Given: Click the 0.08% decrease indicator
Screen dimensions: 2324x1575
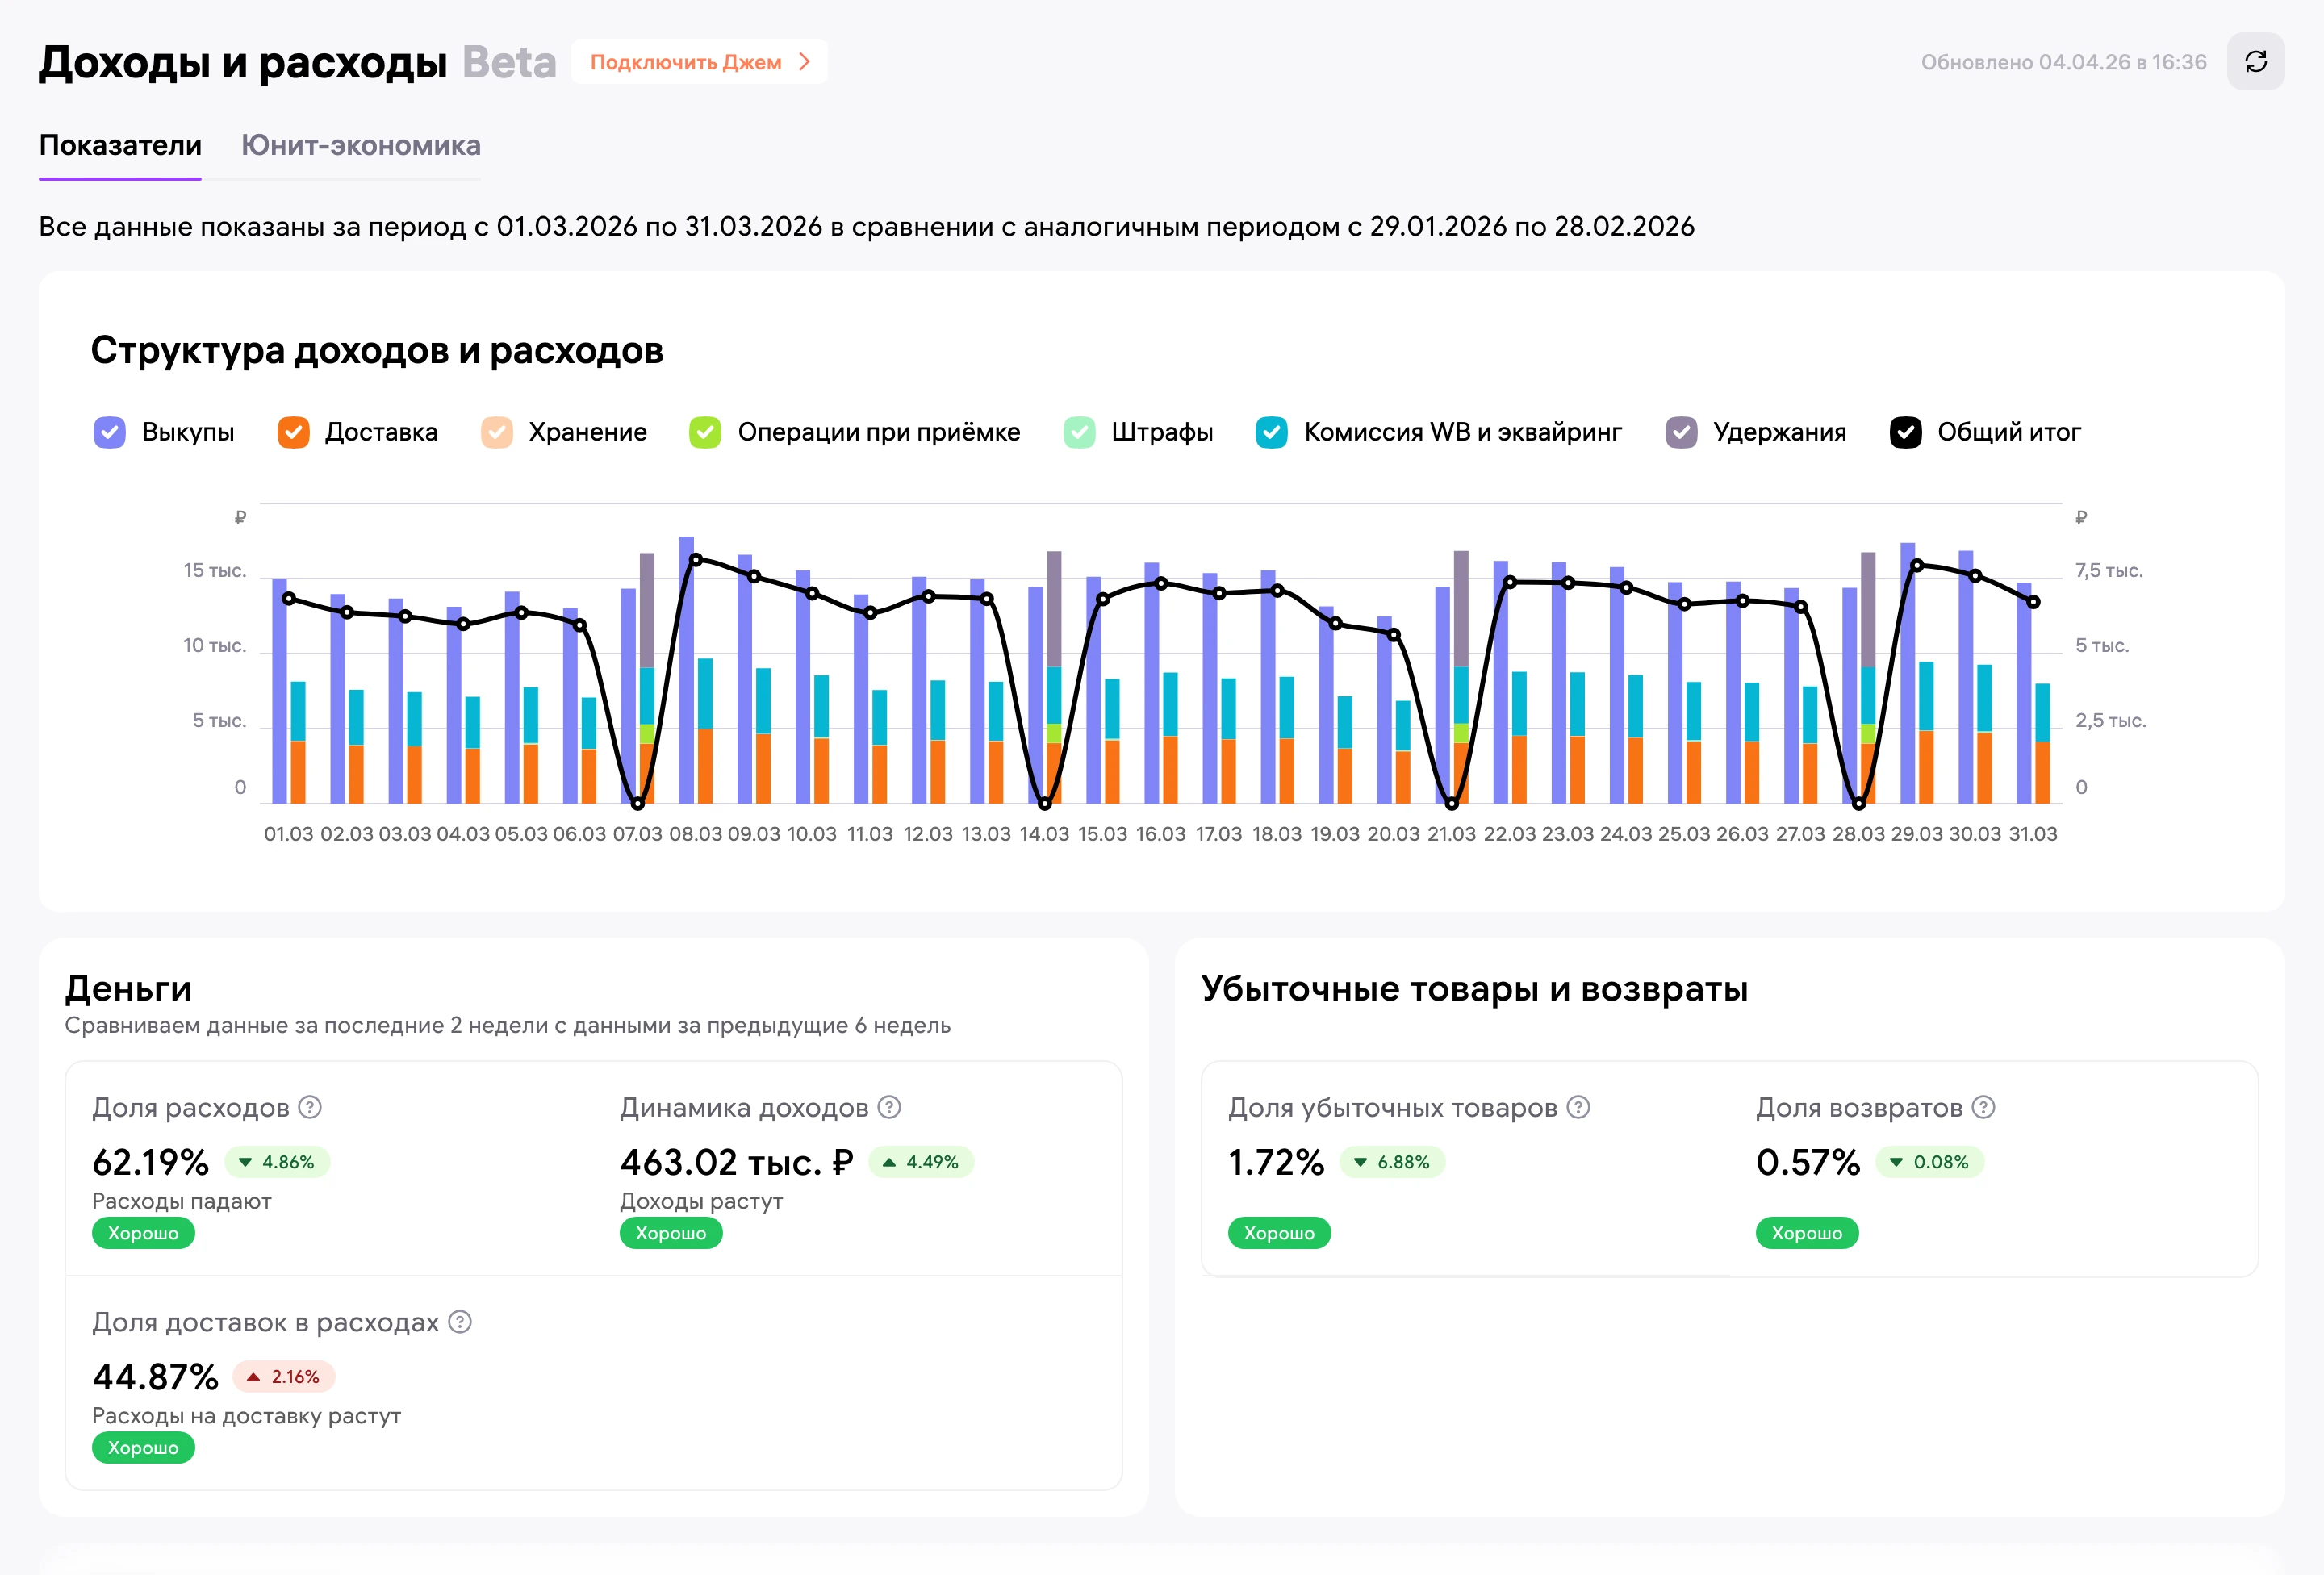Looking at the screenshot, I should pos(1929,1162).
